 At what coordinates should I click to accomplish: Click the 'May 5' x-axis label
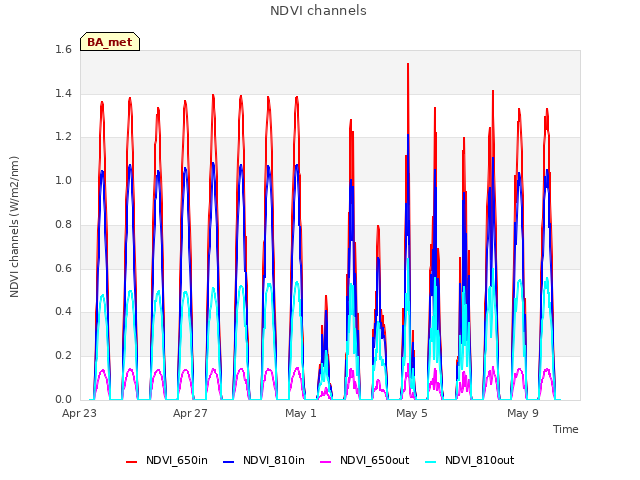tap(412, 413)
